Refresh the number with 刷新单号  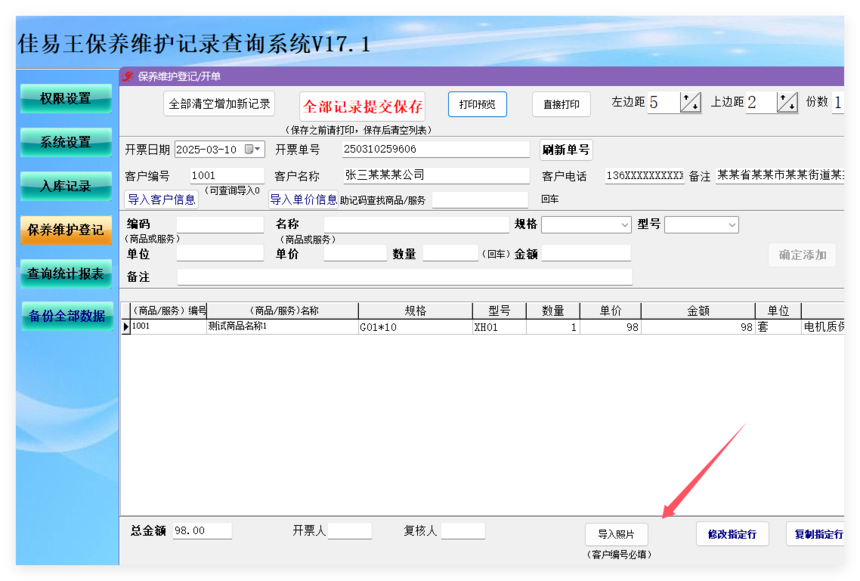pyautogui.click(x=566, y=150)
